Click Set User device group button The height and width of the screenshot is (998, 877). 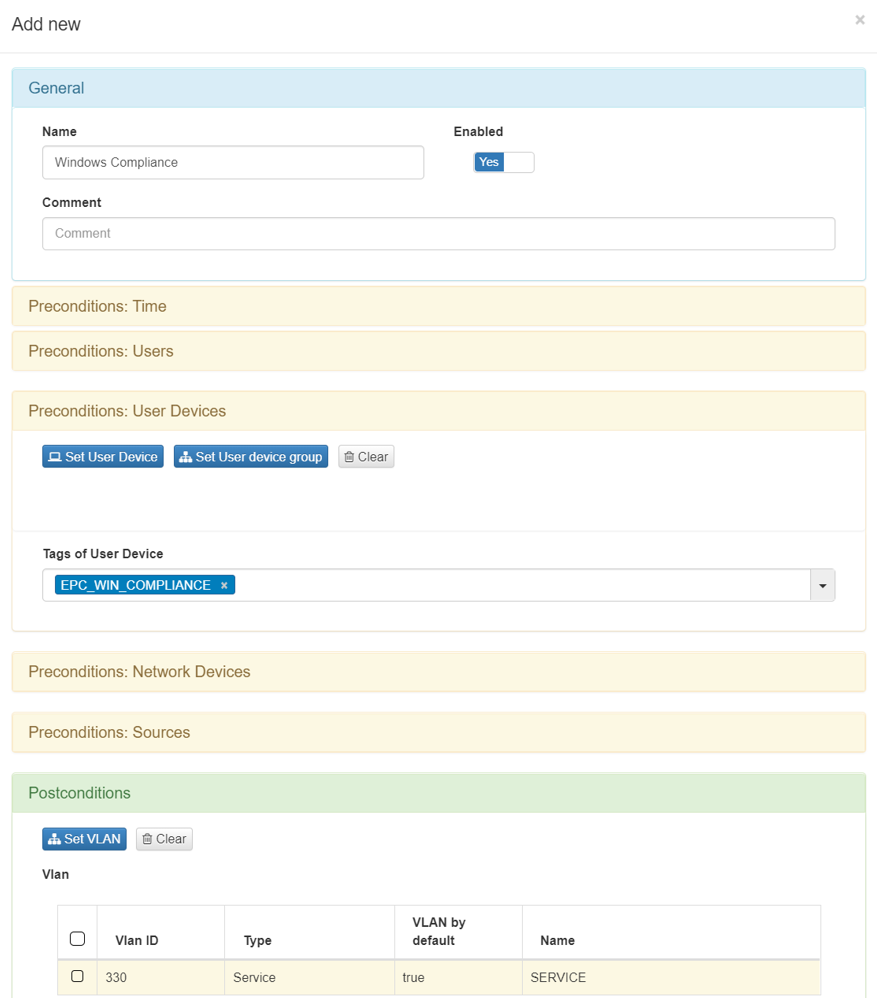click(x=251, y=457)
